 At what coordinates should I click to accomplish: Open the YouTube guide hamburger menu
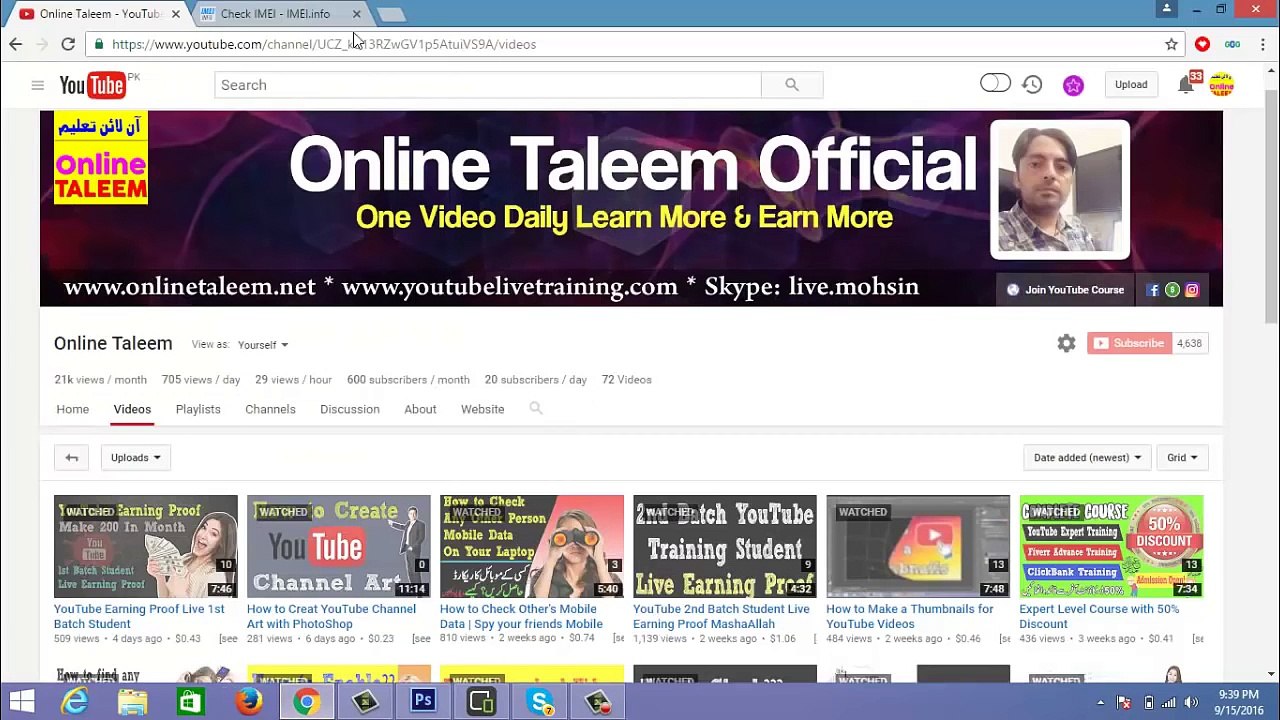tap(37, 85)
